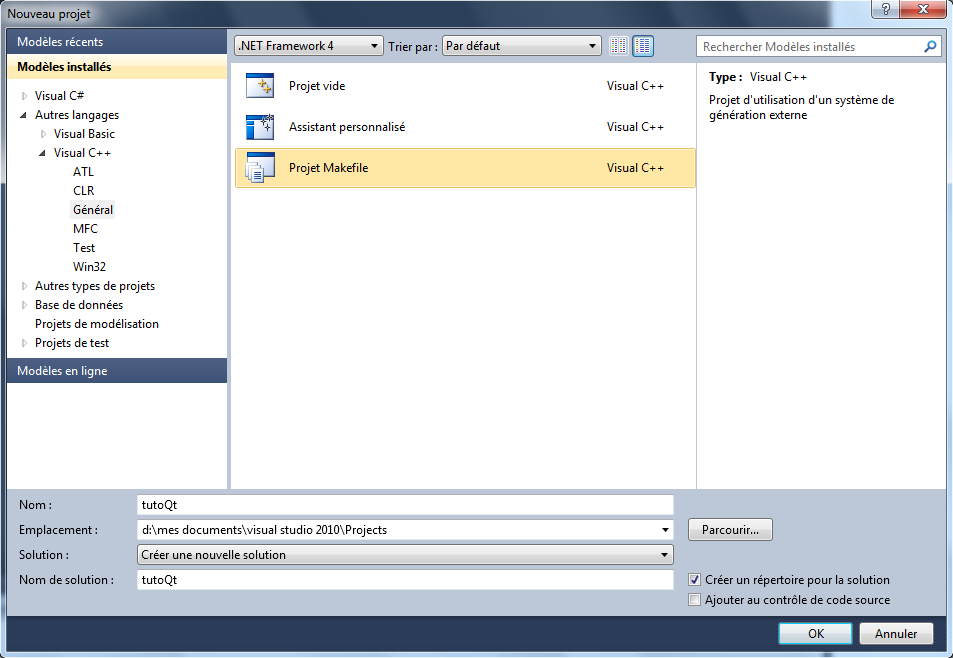This screenshot has height=658, width=953.
Task: Collapse the Autres langages node
Action: point(25,115)
